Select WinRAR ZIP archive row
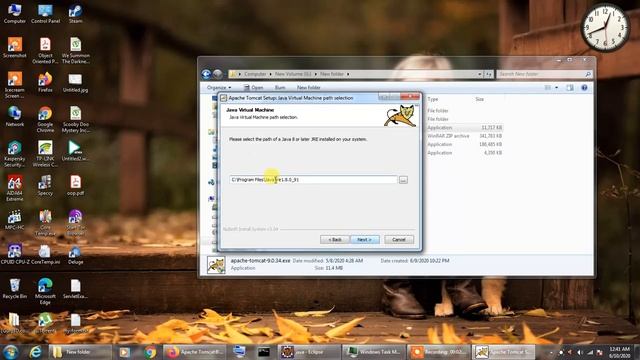 point(464,136)
